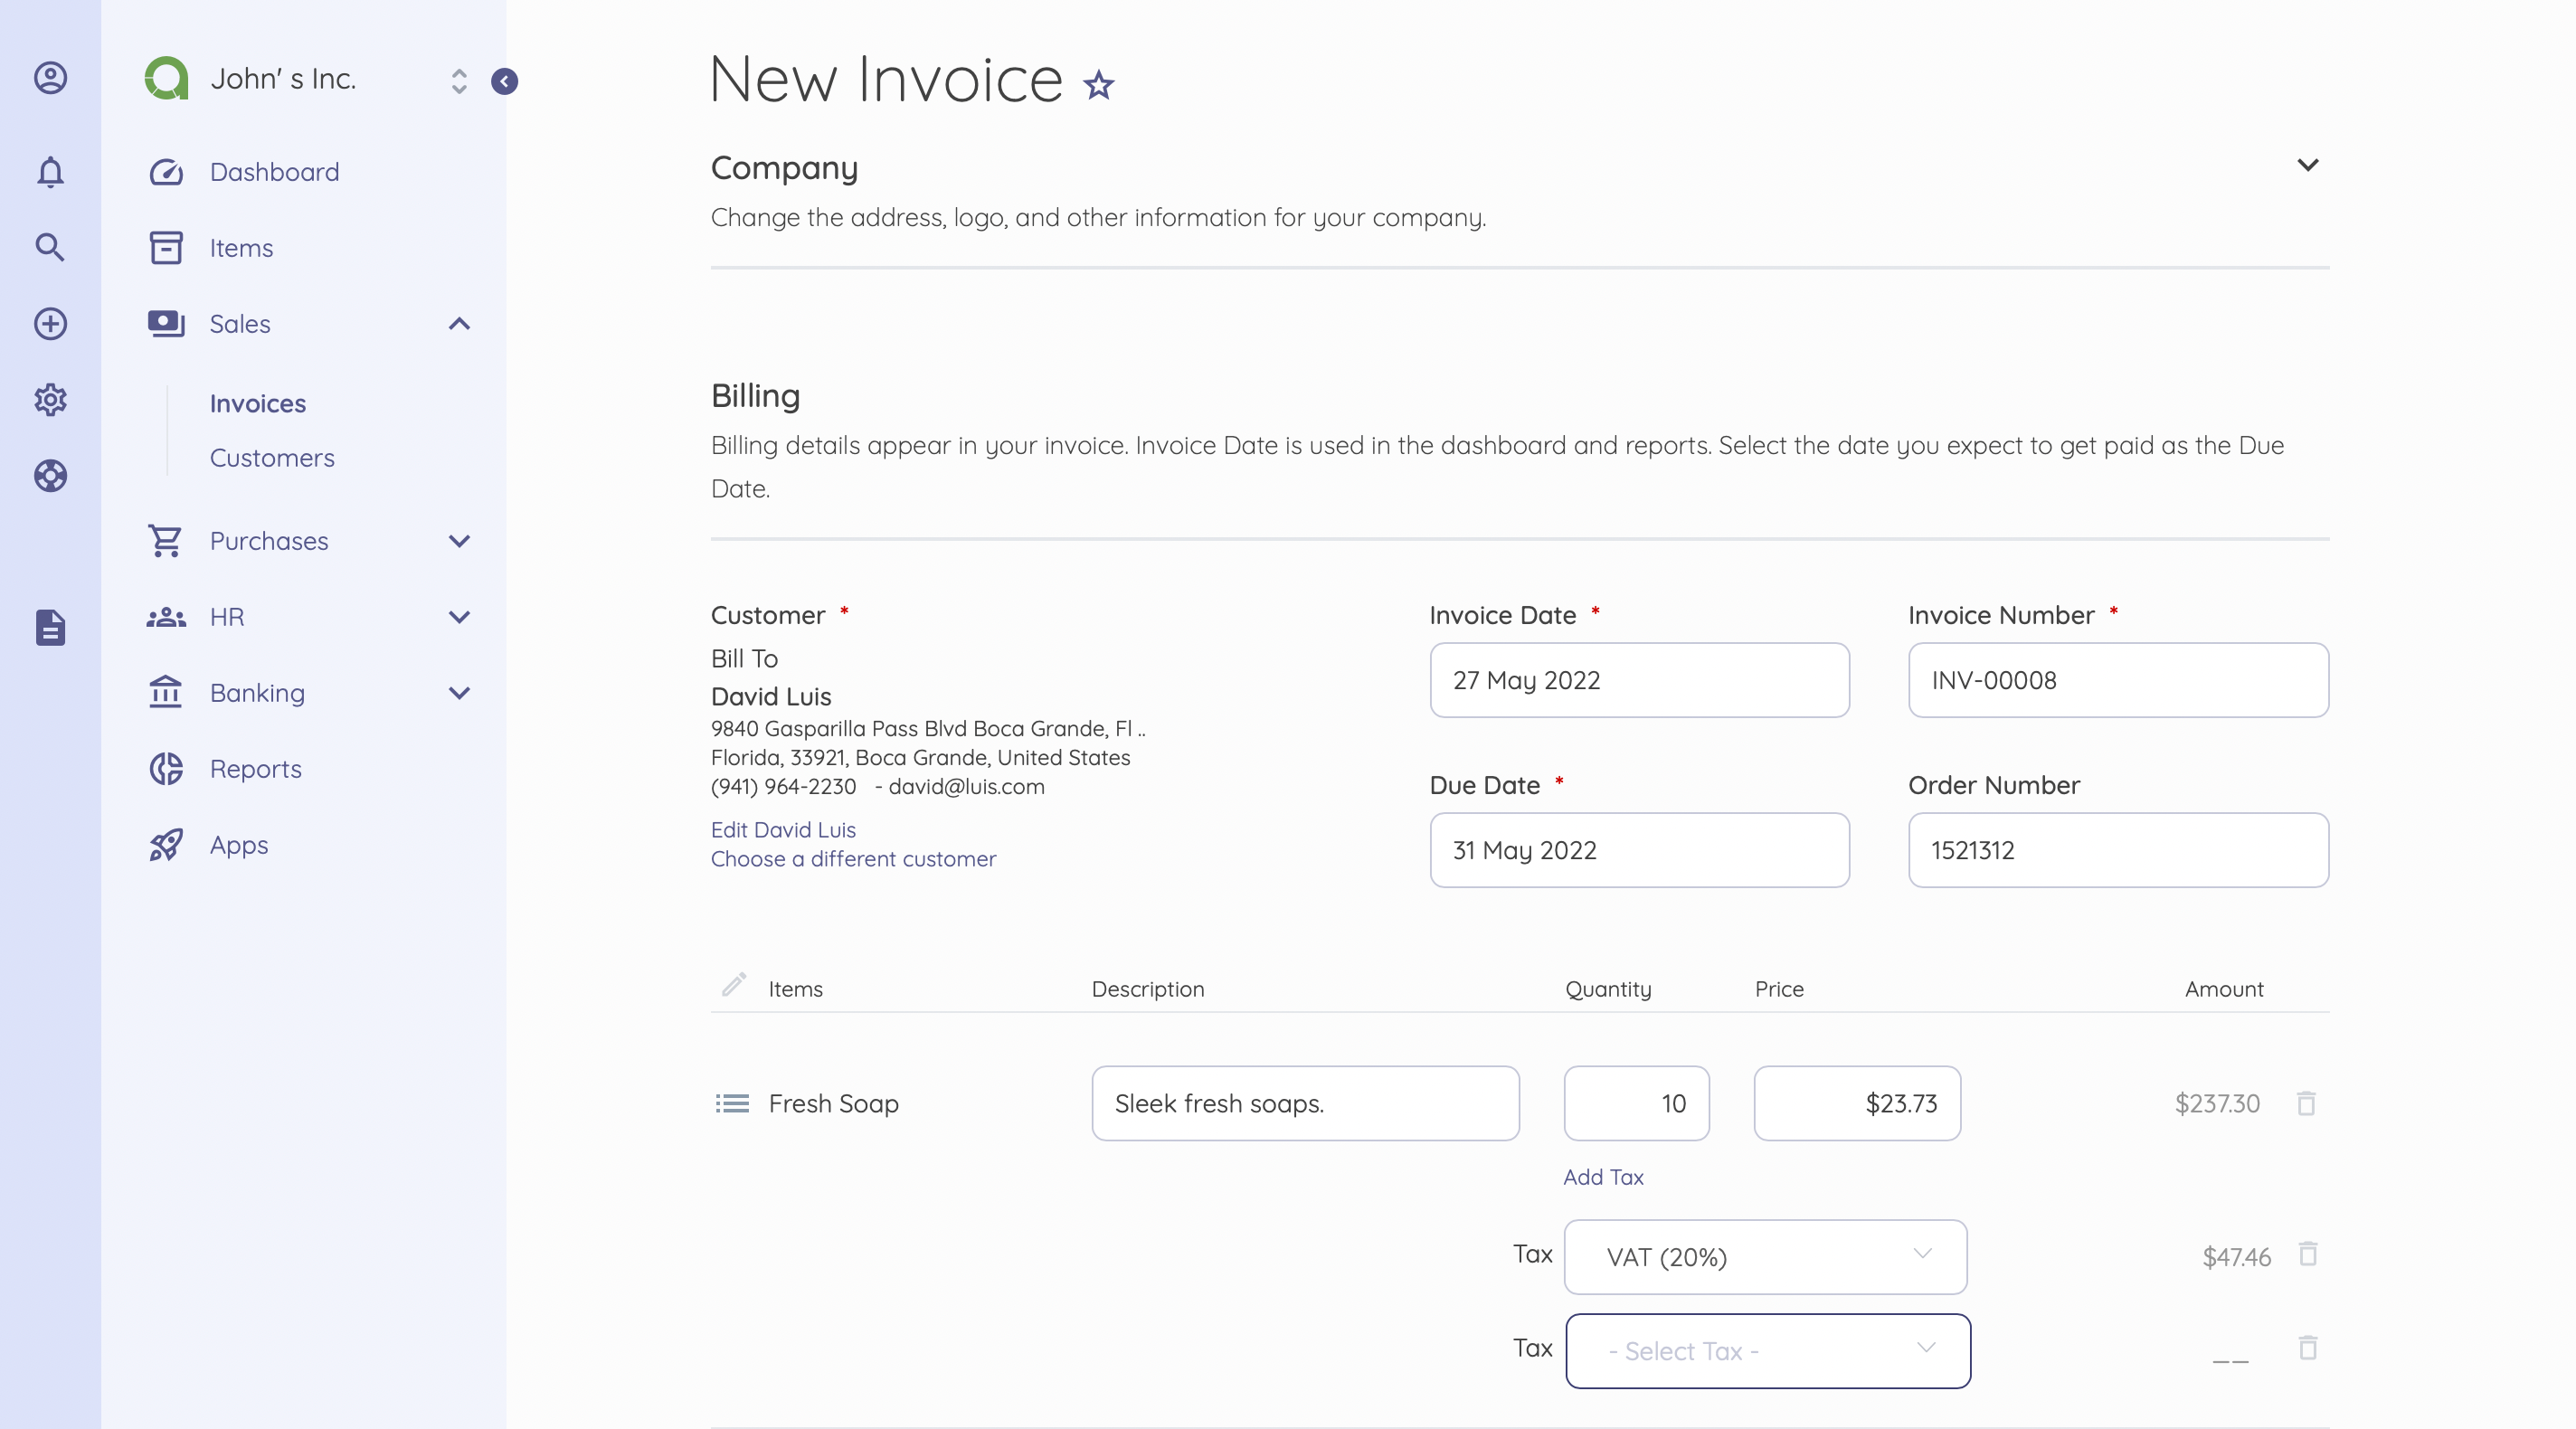
Task: Click the Items box icon
Action: 166,247
